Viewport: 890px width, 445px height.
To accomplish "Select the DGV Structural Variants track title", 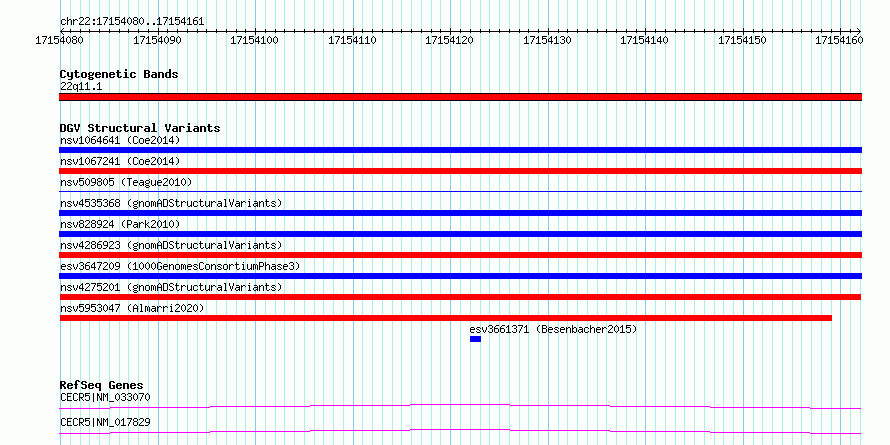I will [x=140, y=128].
